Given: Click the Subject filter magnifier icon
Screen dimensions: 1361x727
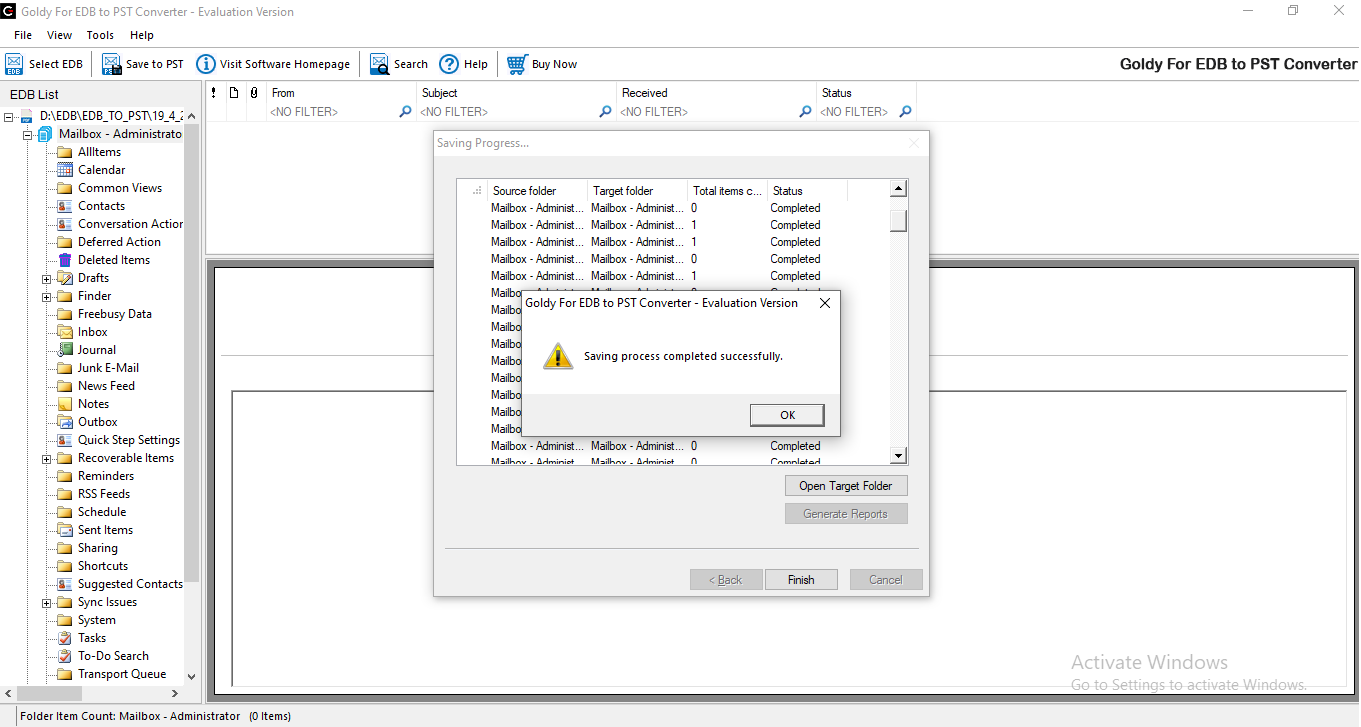Looking at the screenshot, I should (605, 112).
